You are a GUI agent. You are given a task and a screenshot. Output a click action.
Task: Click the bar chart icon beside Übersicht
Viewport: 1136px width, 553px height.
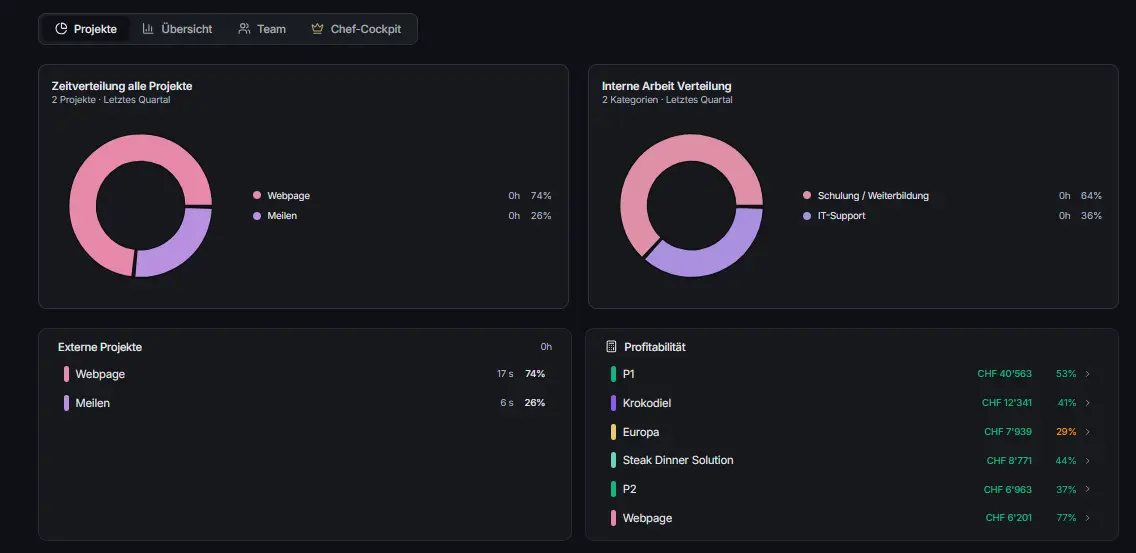pos(148,29)
